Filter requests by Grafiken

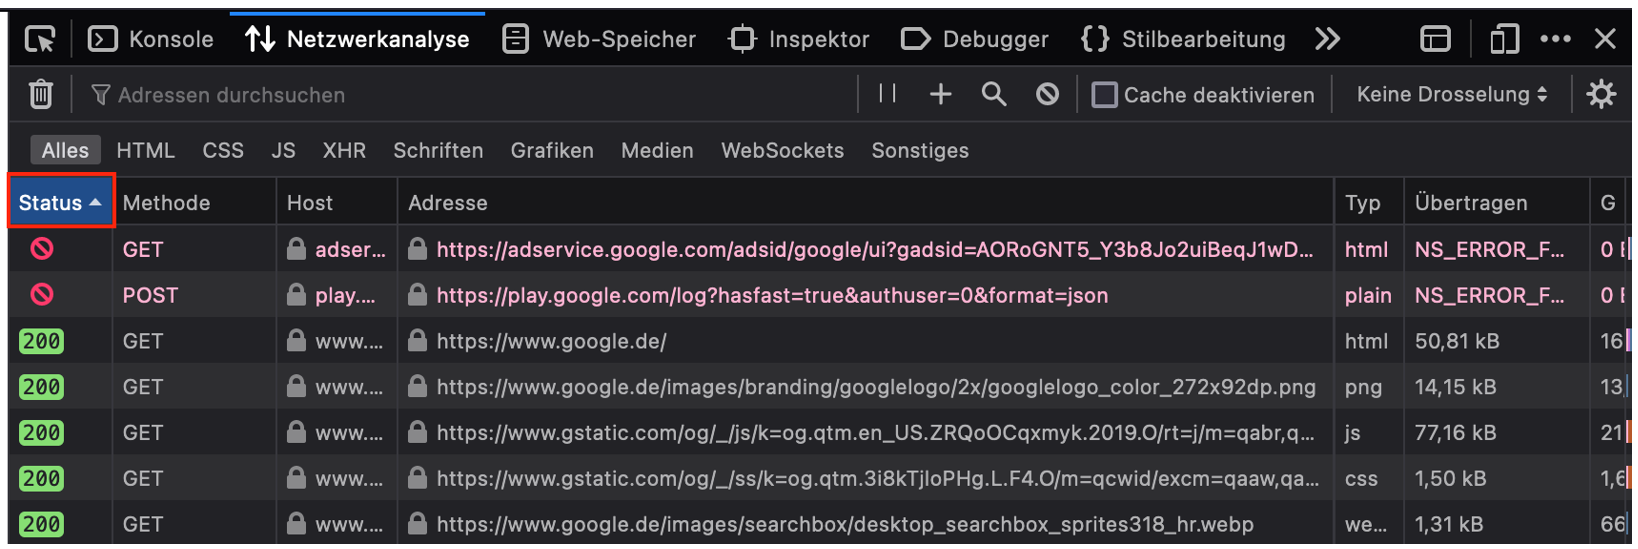552,150
